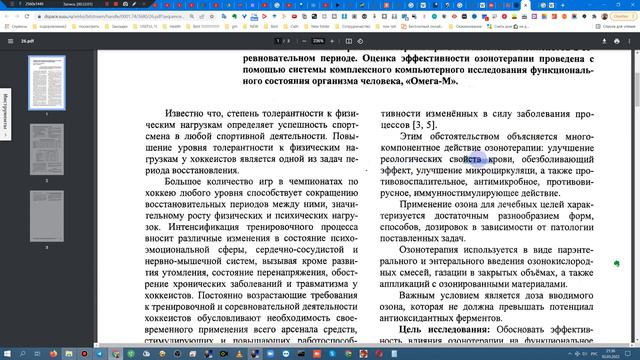Open VLC cone icon on the taskbar
The image size is (640, 360).
click(x=239, y=353)
